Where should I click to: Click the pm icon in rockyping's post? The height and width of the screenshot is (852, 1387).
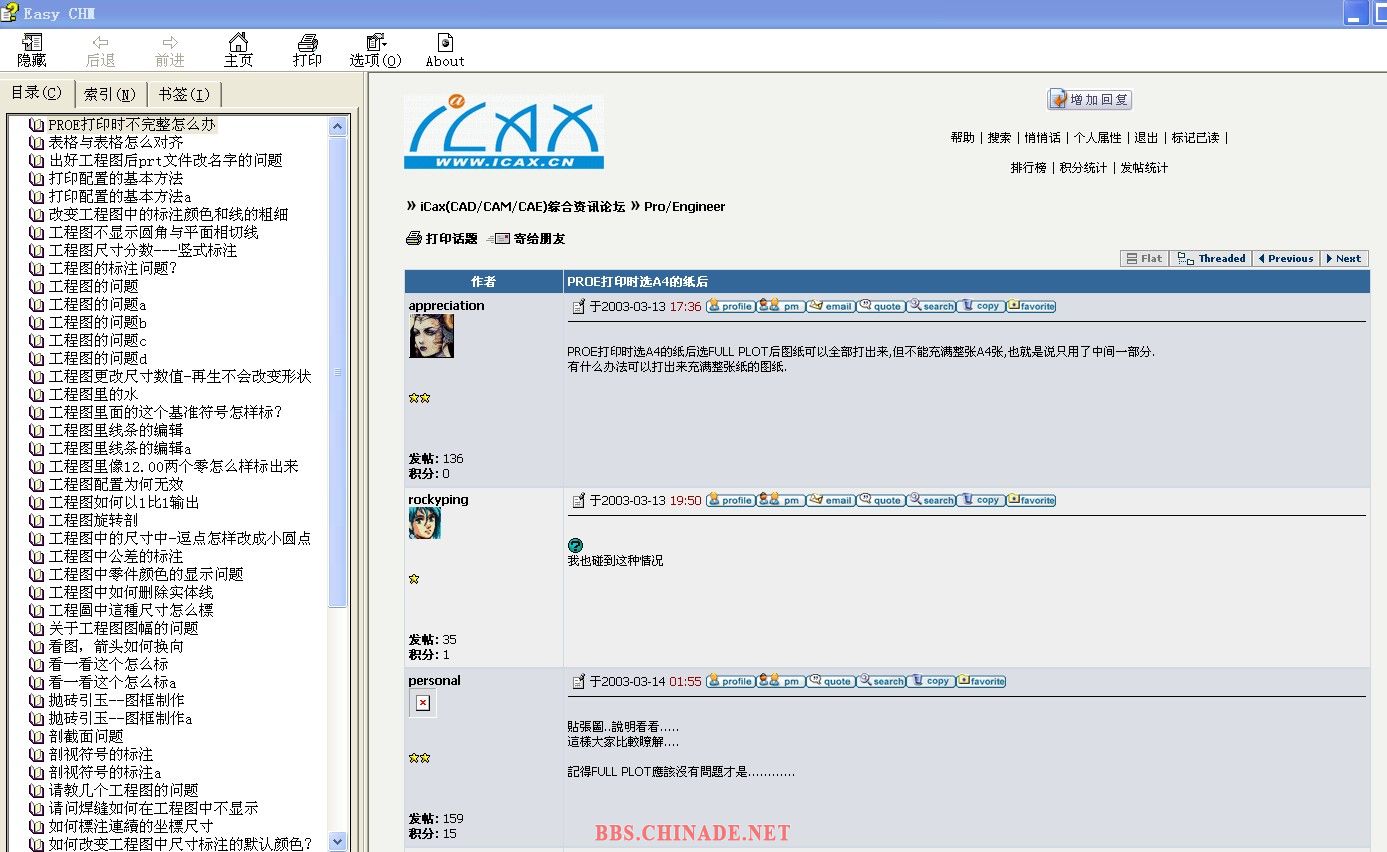click(781, 500)
